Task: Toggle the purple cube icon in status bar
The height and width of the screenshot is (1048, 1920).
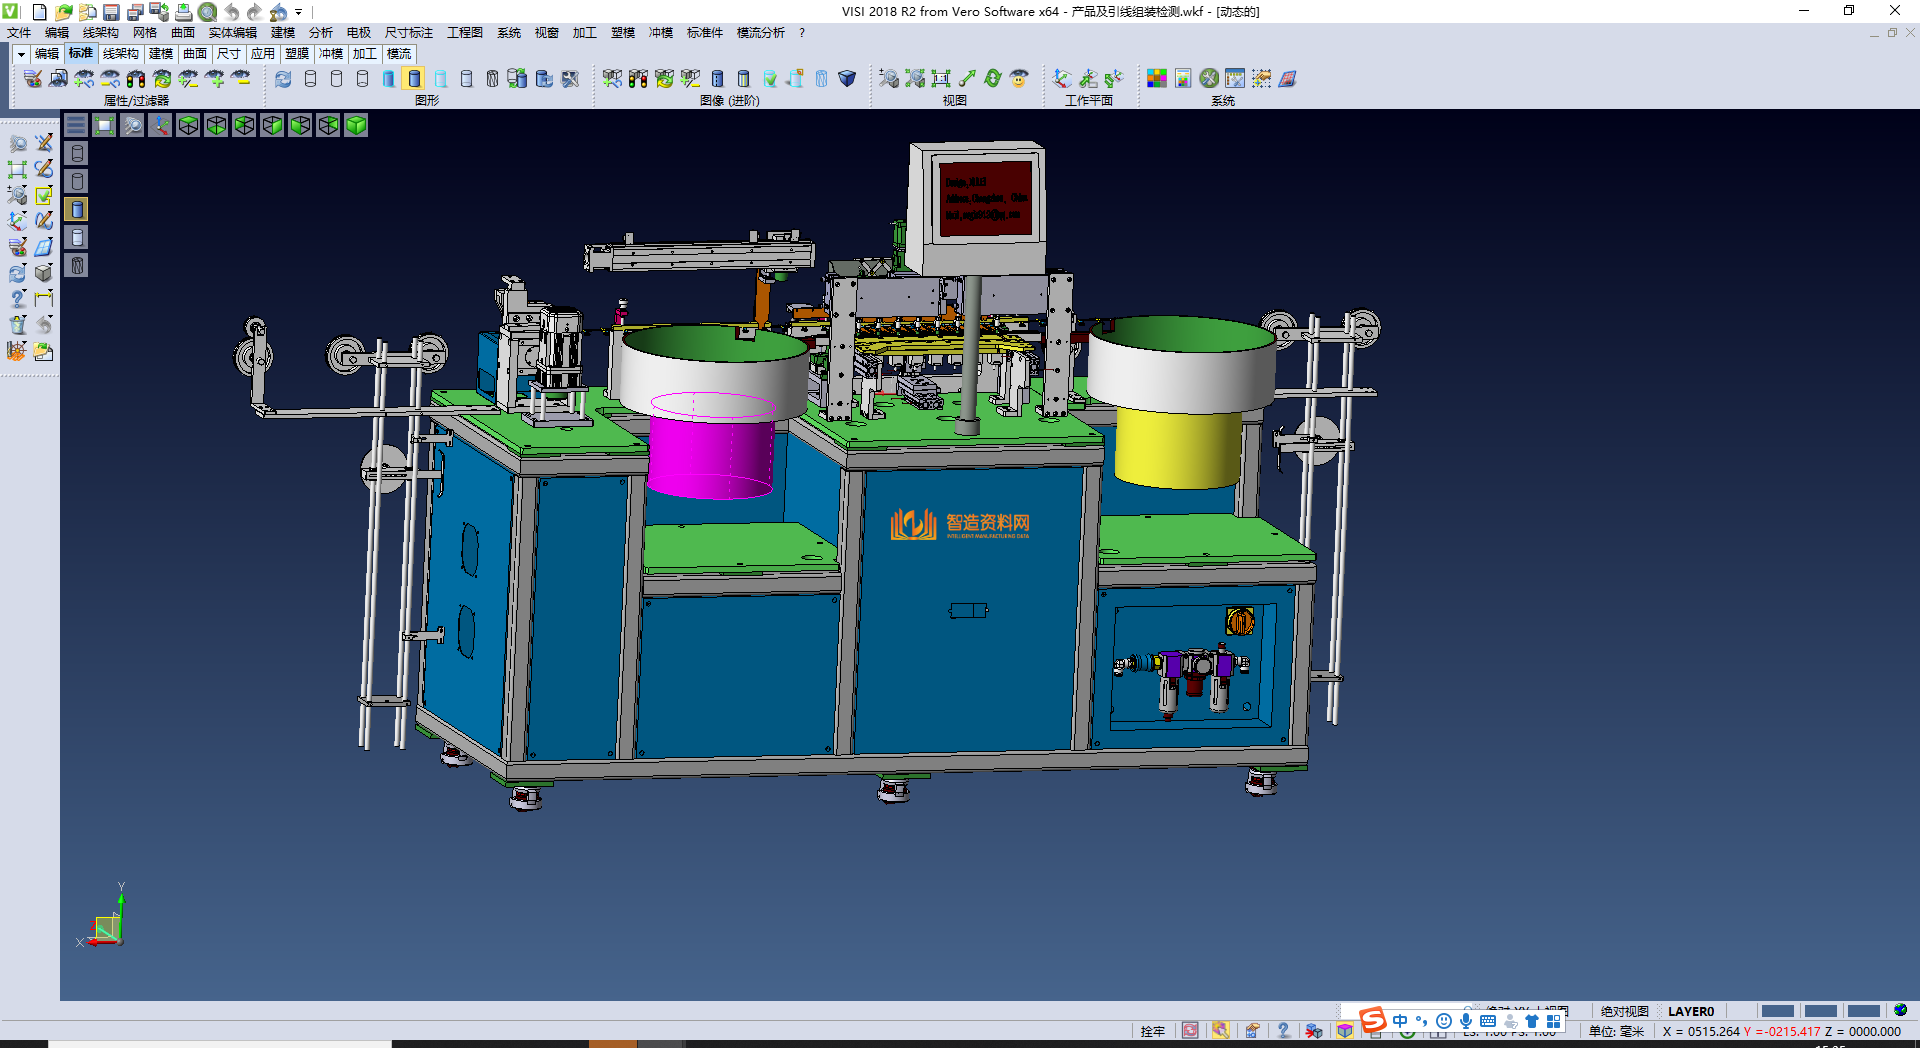Action: [1345, 1031]
